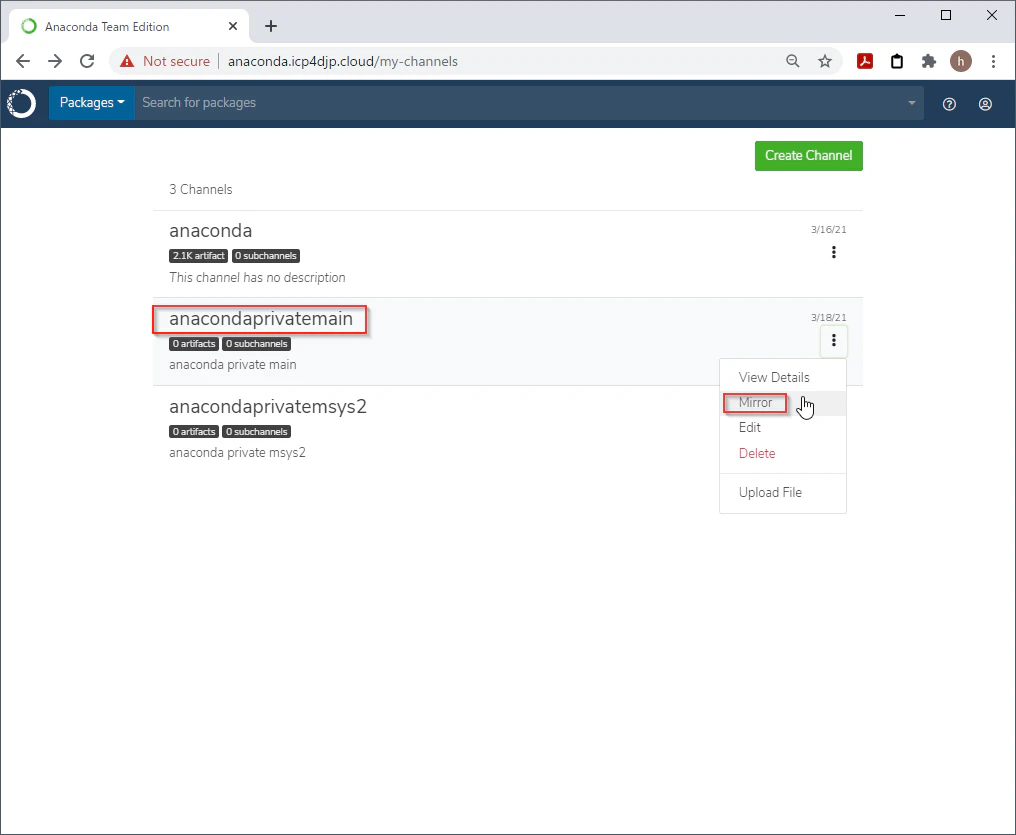Click the anaconda 0 subchannels badge
The width and height of the screenshot is (1016, 835).
266,256
